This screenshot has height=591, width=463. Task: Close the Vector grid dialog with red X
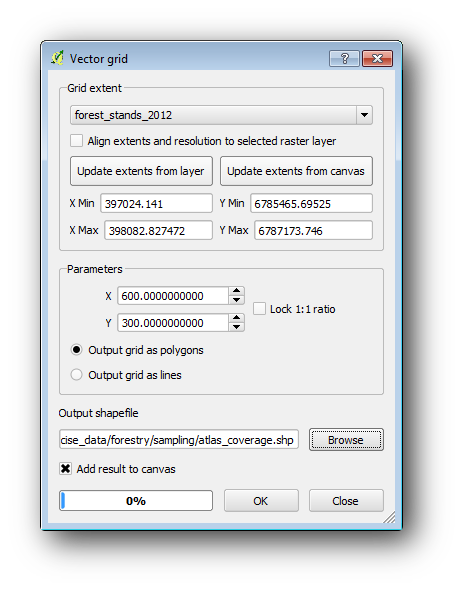click(x=377, y=58)
